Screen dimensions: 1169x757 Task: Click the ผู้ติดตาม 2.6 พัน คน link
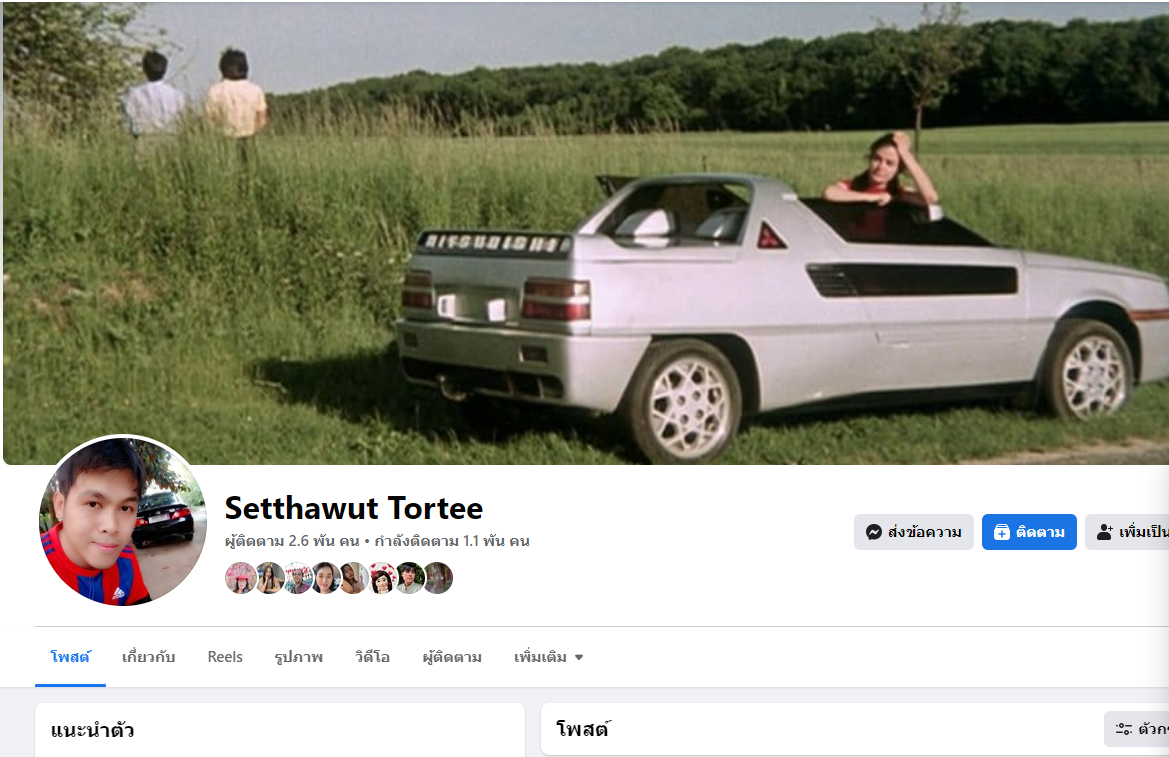coord(292,541)
